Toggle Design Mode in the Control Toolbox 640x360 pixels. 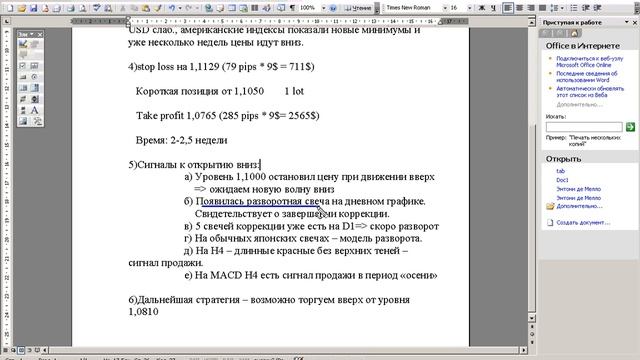pos(23,44)
